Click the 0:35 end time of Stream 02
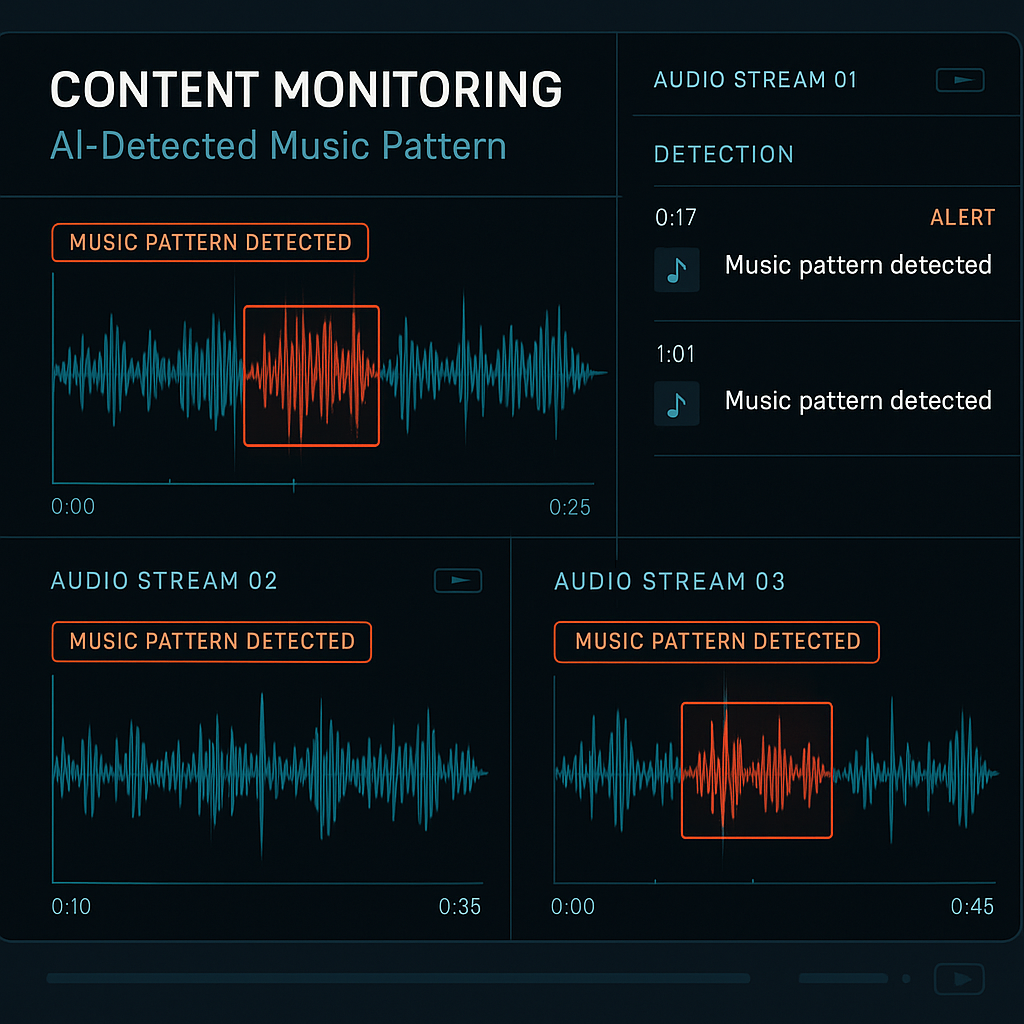The height and width of the screenshot is (1024, 1024). (x=460, y=906)
